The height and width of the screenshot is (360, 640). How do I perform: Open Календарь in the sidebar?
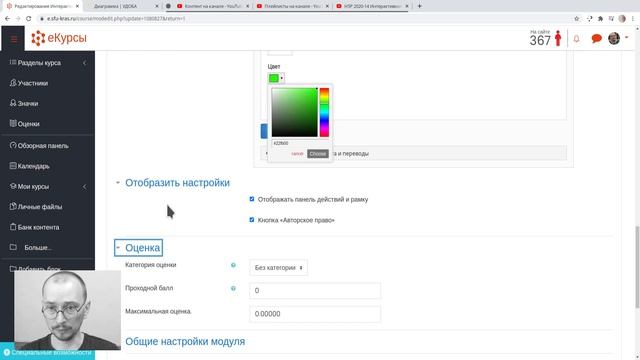[33, 166]
